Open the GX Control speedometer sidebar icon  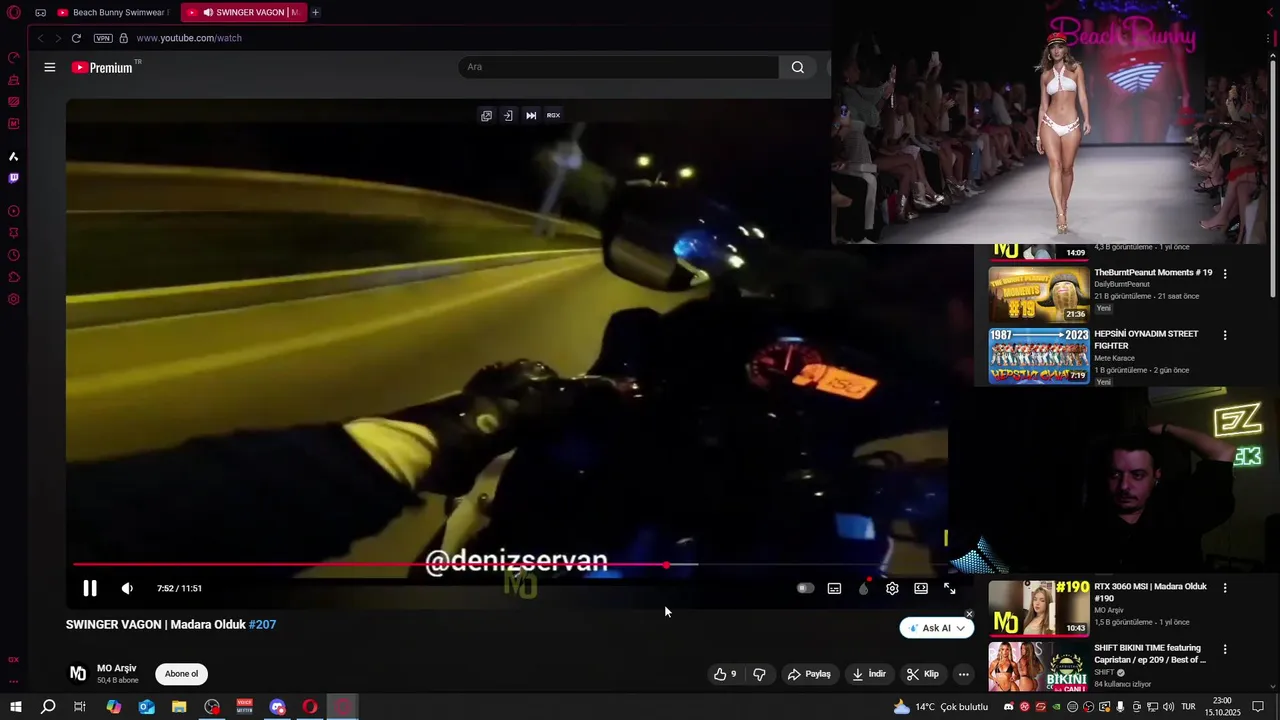click(x=14, y=58)
